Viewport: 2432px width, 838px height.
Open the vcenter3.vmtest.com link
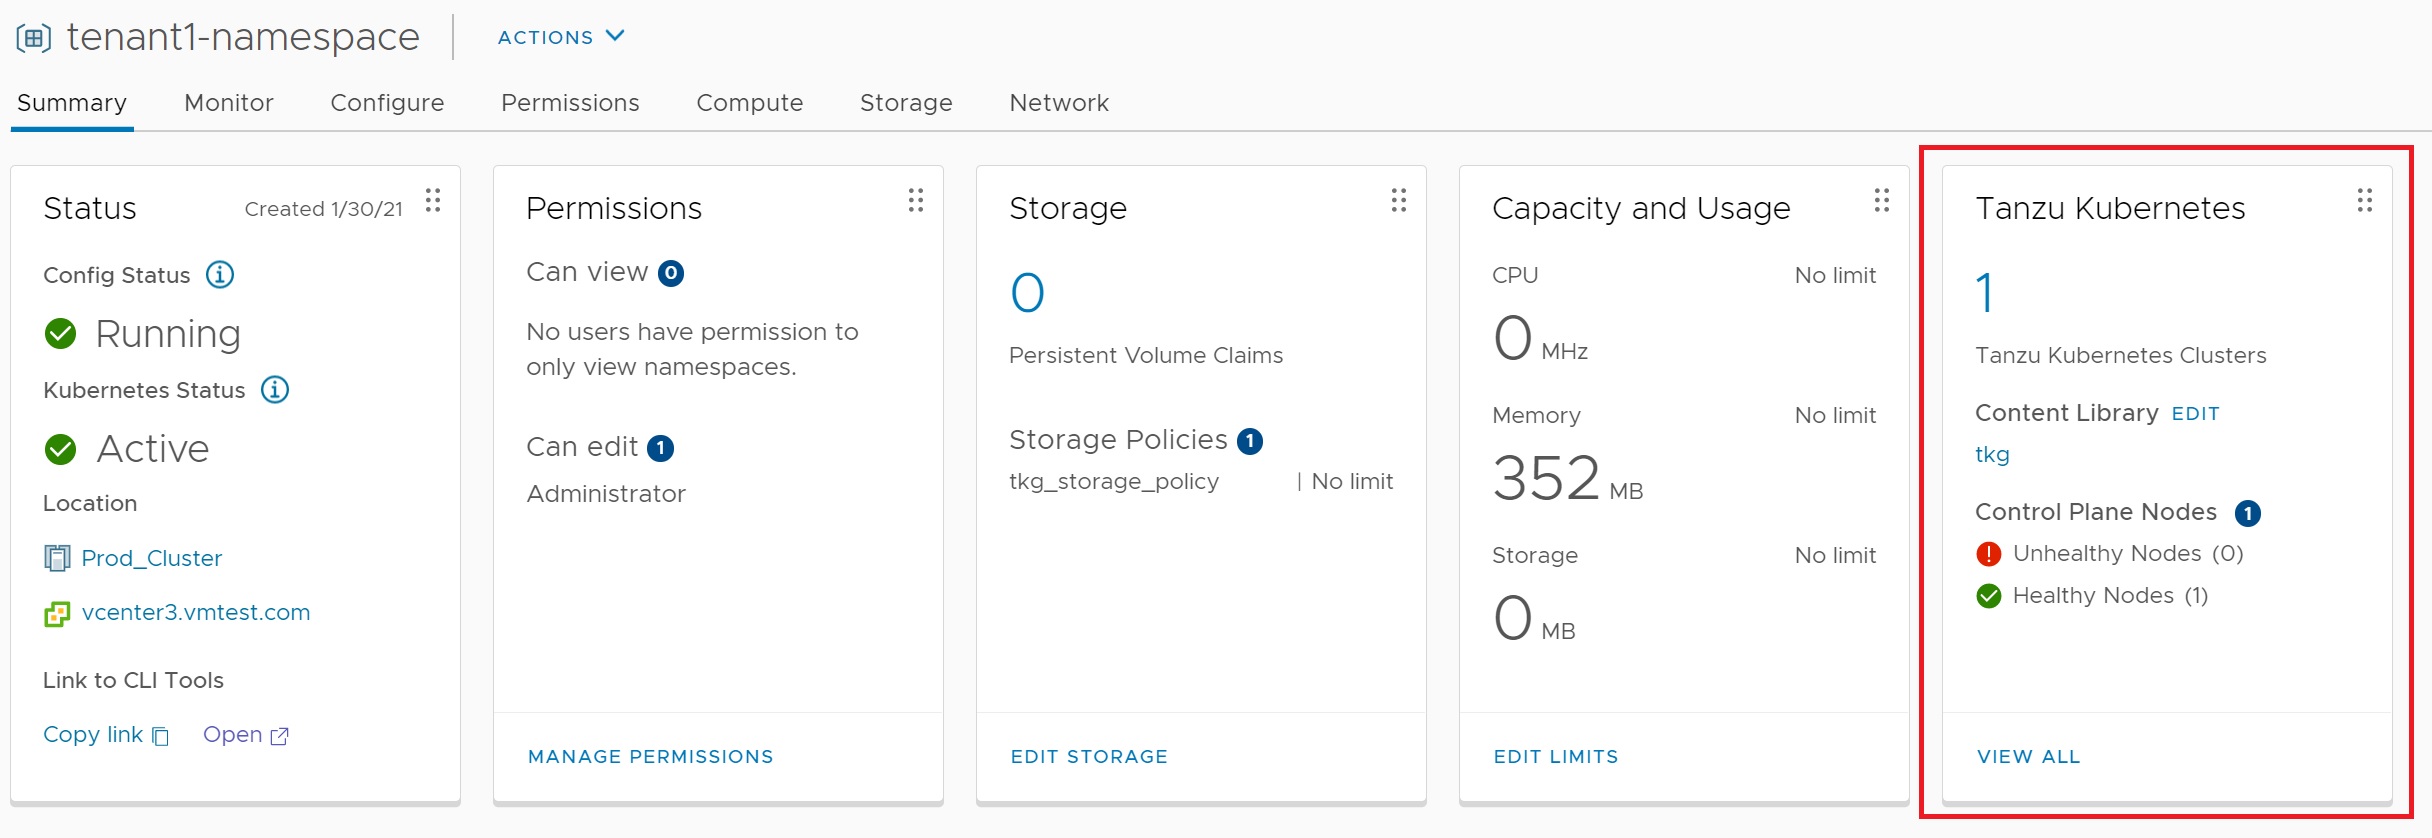tap(196, 612)
